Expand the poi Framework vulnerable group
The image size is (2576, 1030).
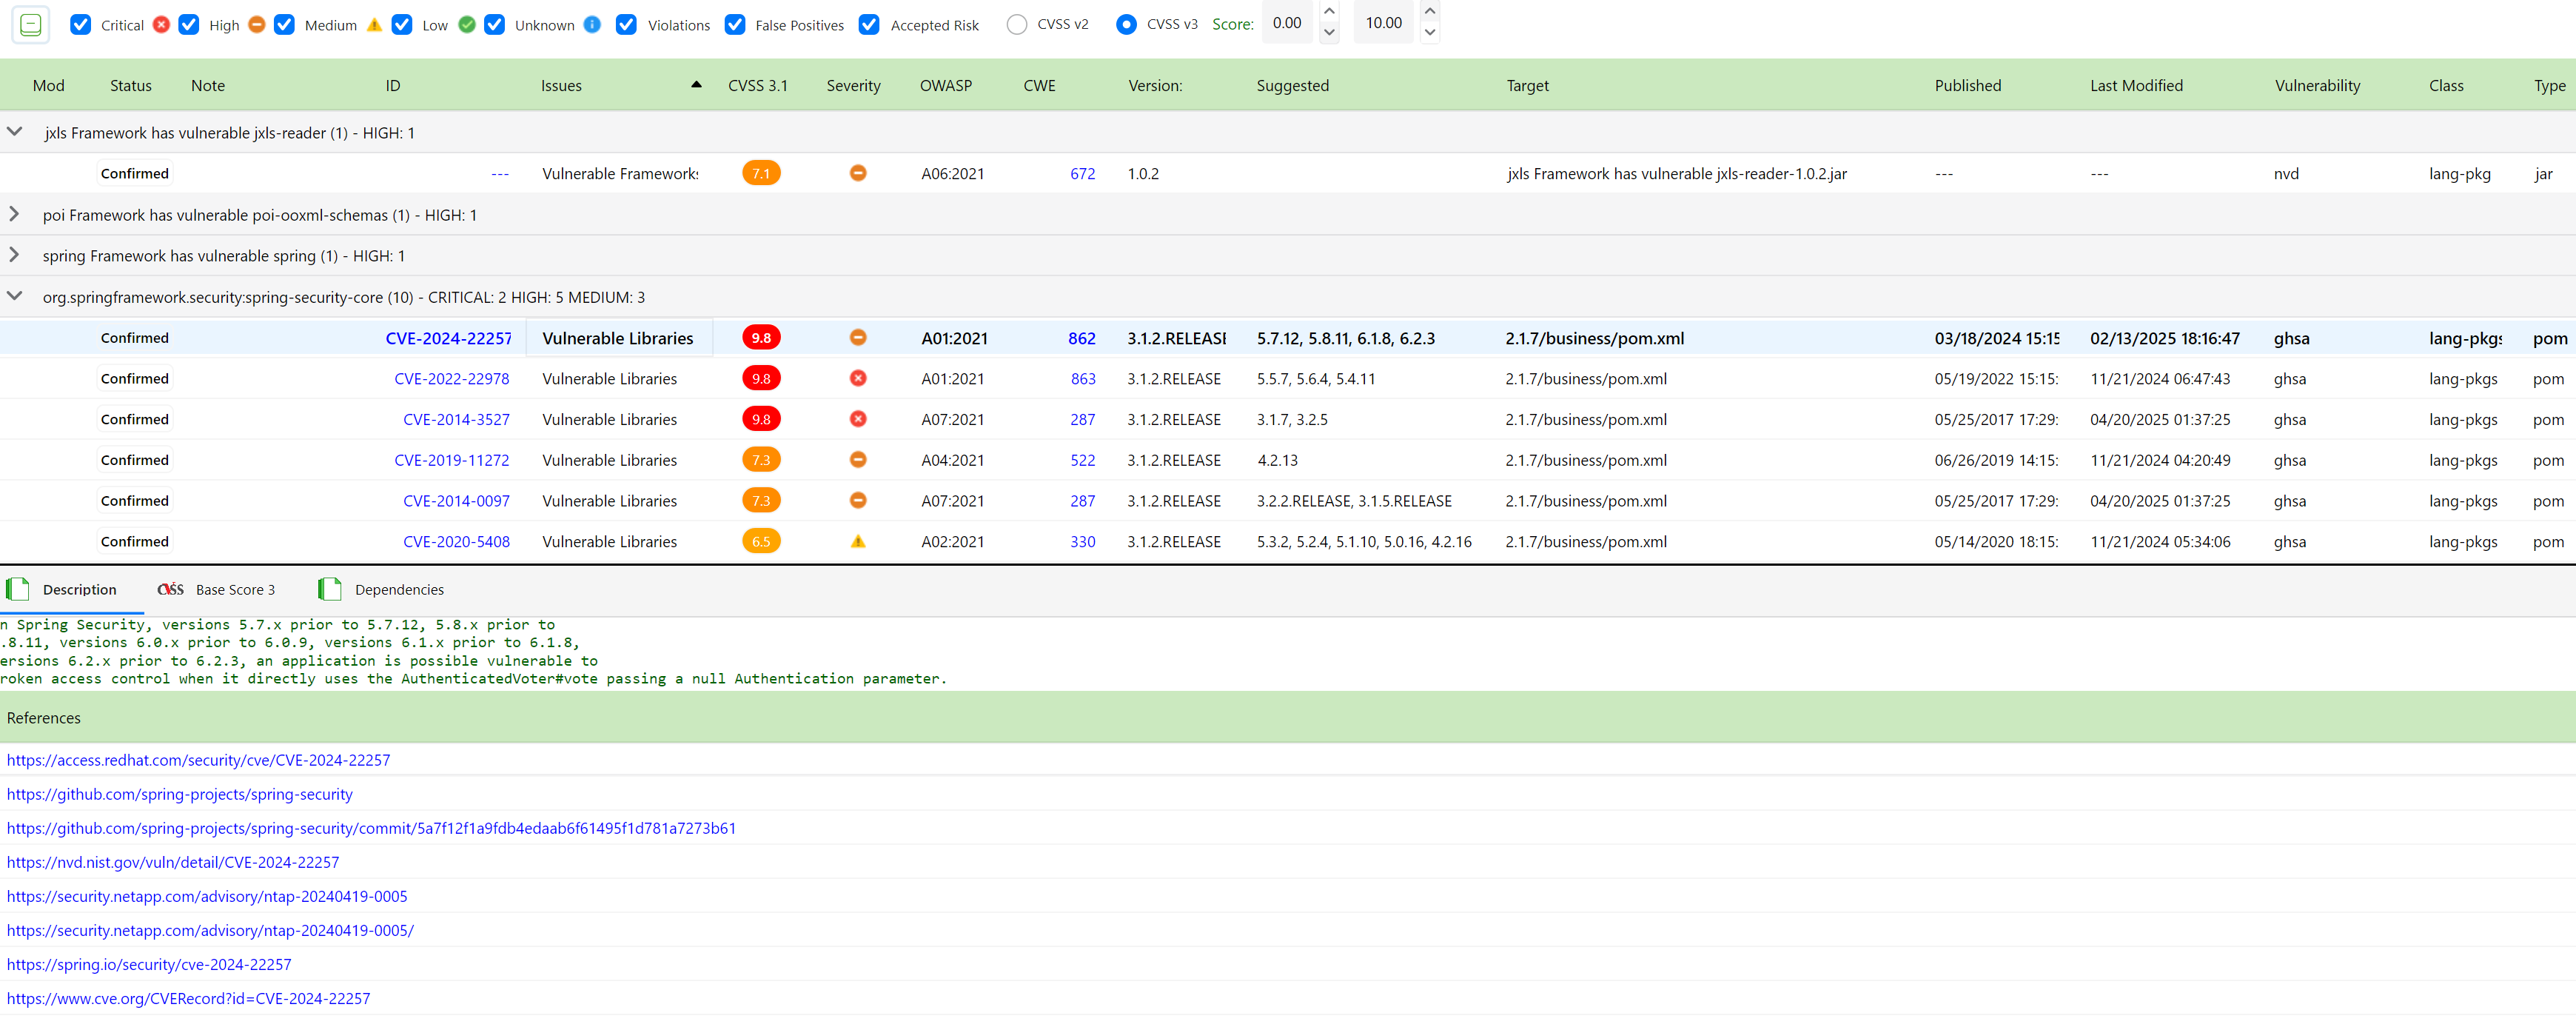(x=15, y=214)
